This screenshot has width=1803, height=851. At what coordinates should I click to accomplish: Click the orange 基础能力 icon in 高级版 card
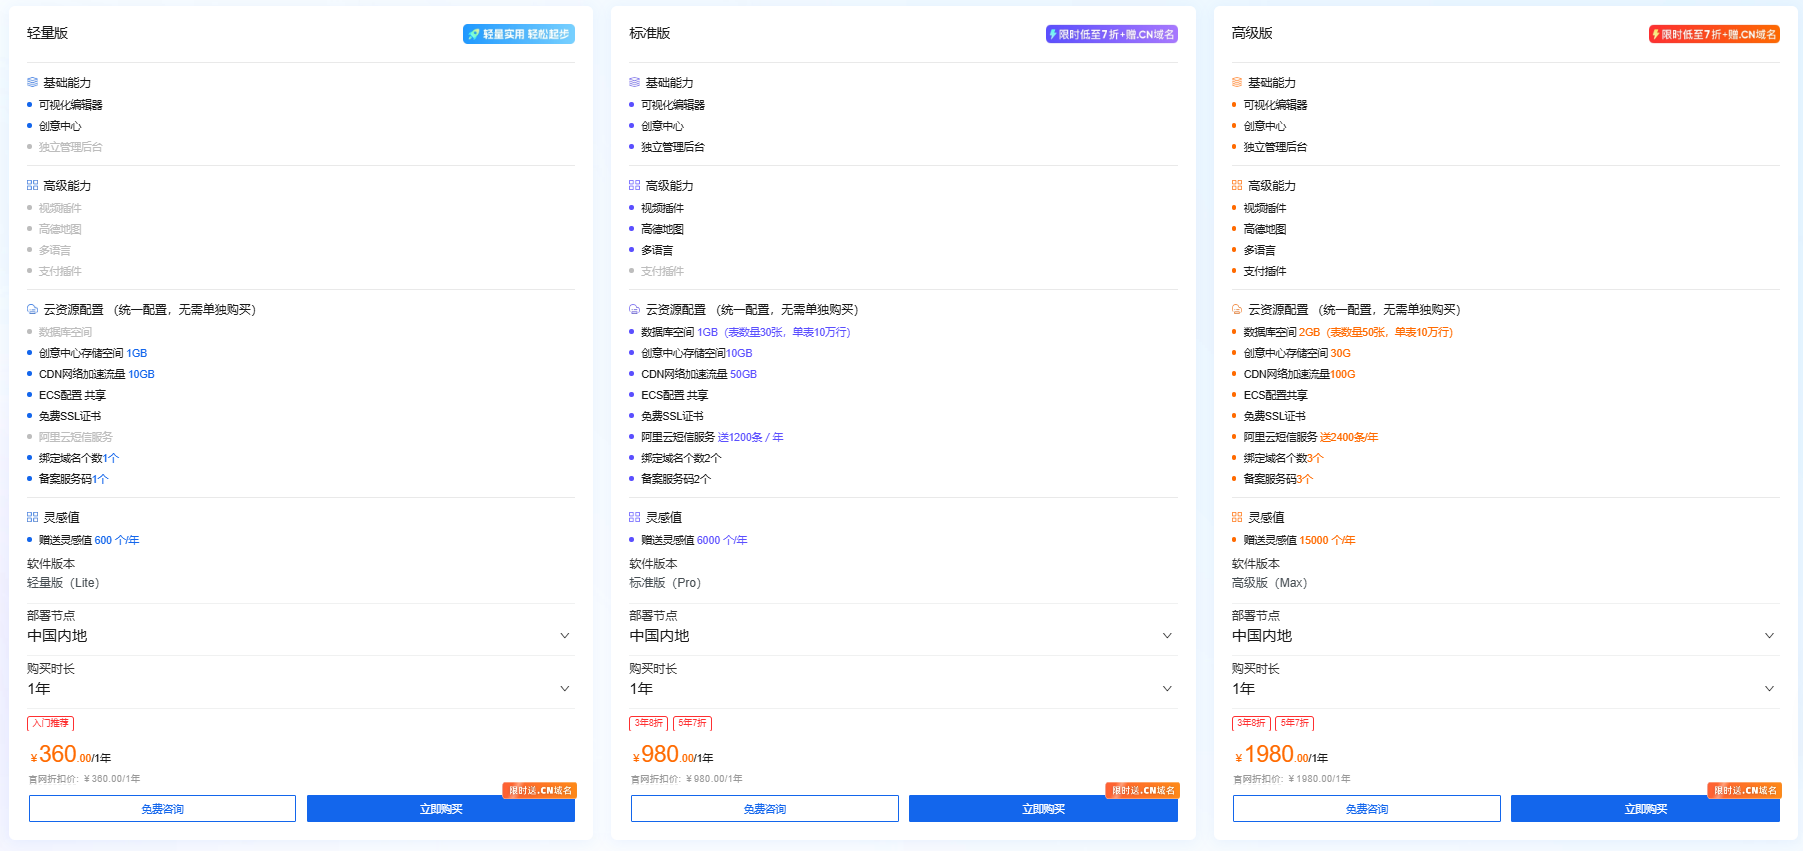pos(1237,82)
